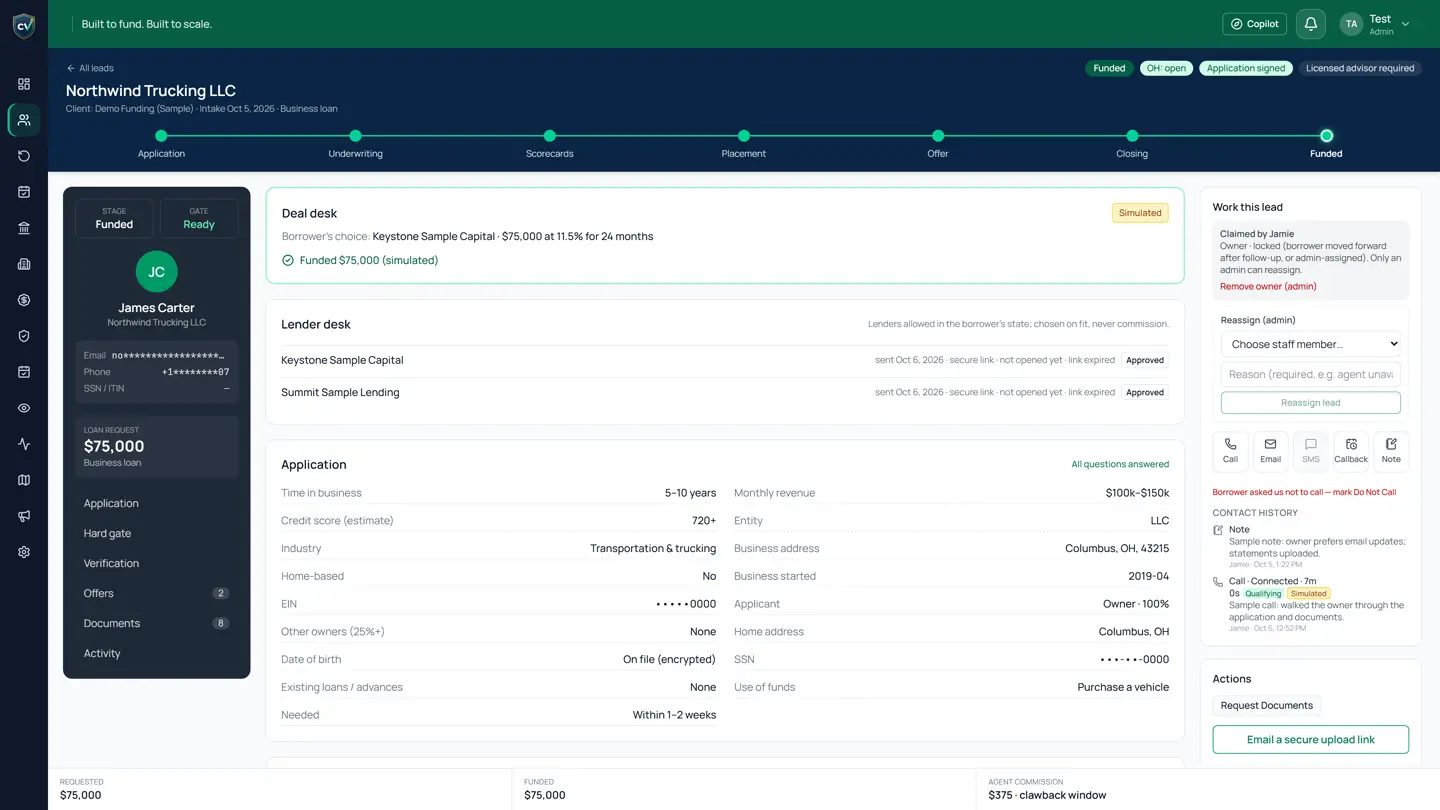Select the Funded stage marker
Viewport: 1440px width, 810px height.
[1326, 136]
